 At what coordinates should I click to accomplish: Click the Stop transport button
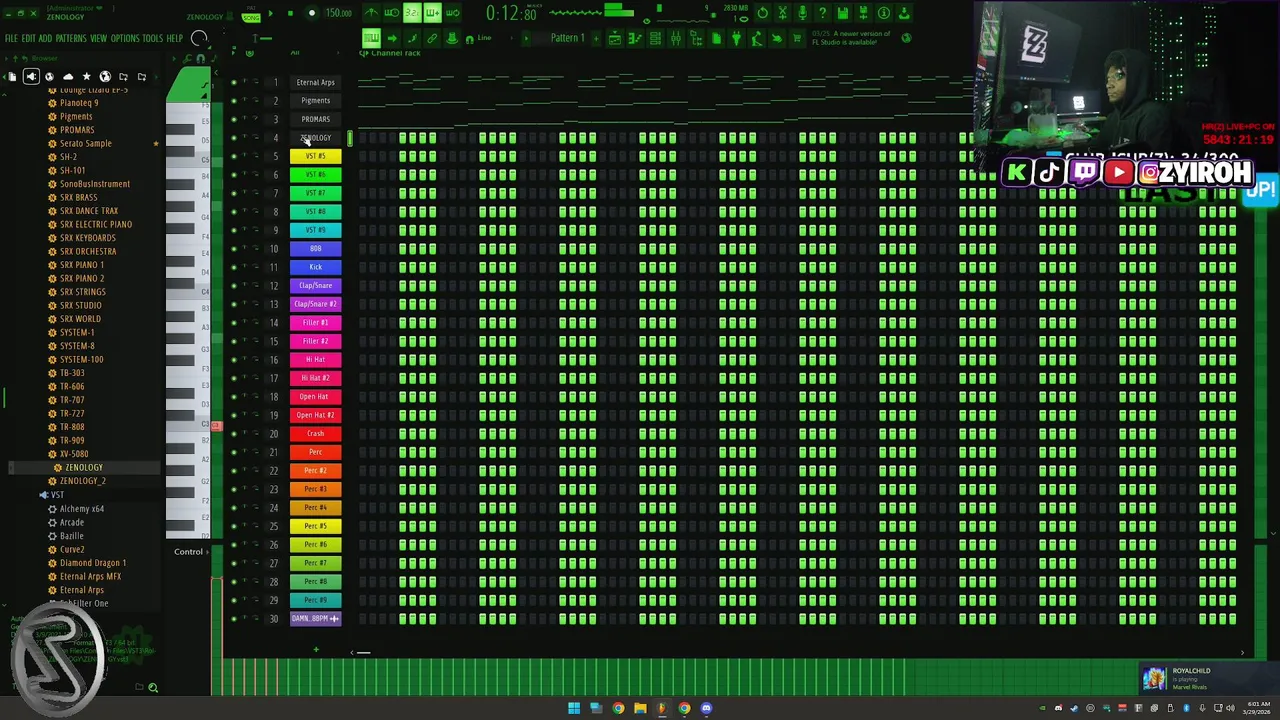pyautogui.click(x=290, y=14)
